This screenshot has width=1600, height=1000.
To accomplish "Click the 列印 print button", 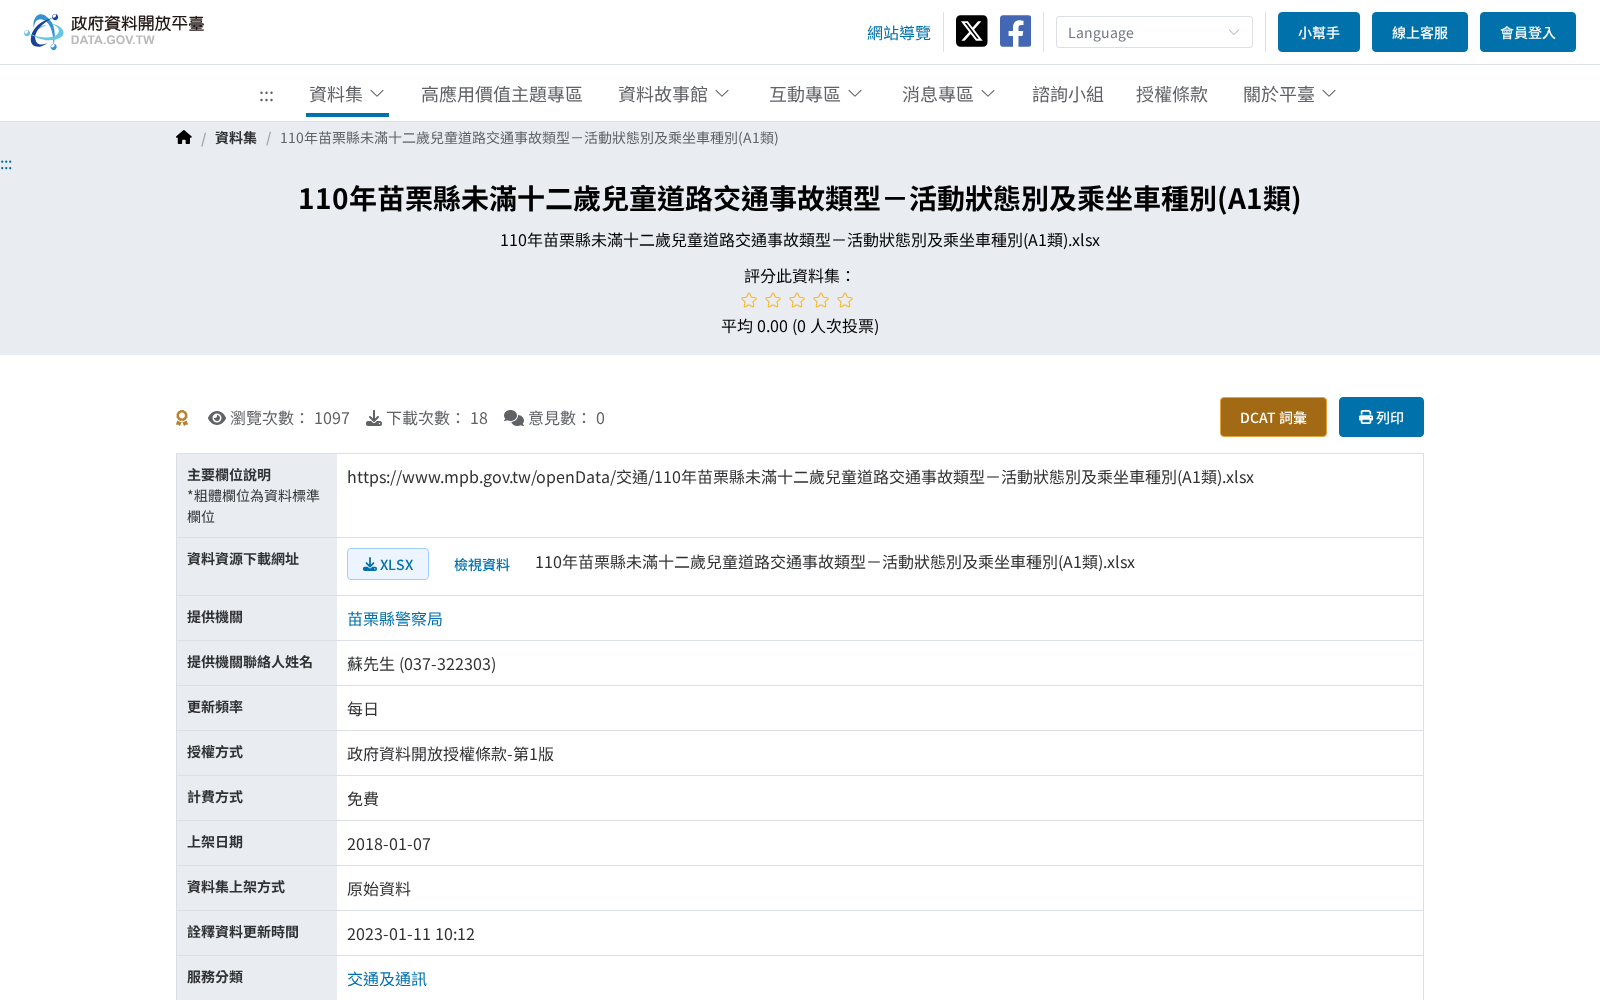I will (1381, 417).
